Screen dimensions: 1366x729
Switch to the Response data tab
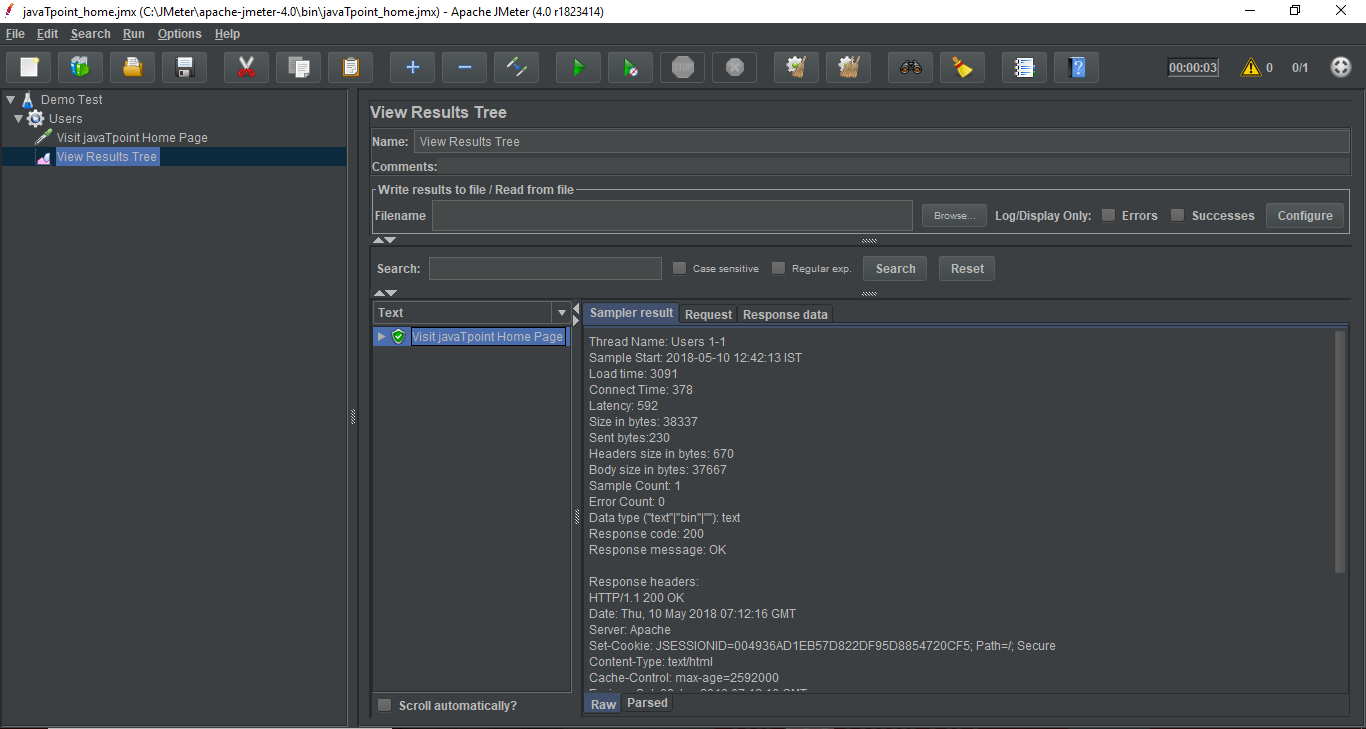(785, 314)
